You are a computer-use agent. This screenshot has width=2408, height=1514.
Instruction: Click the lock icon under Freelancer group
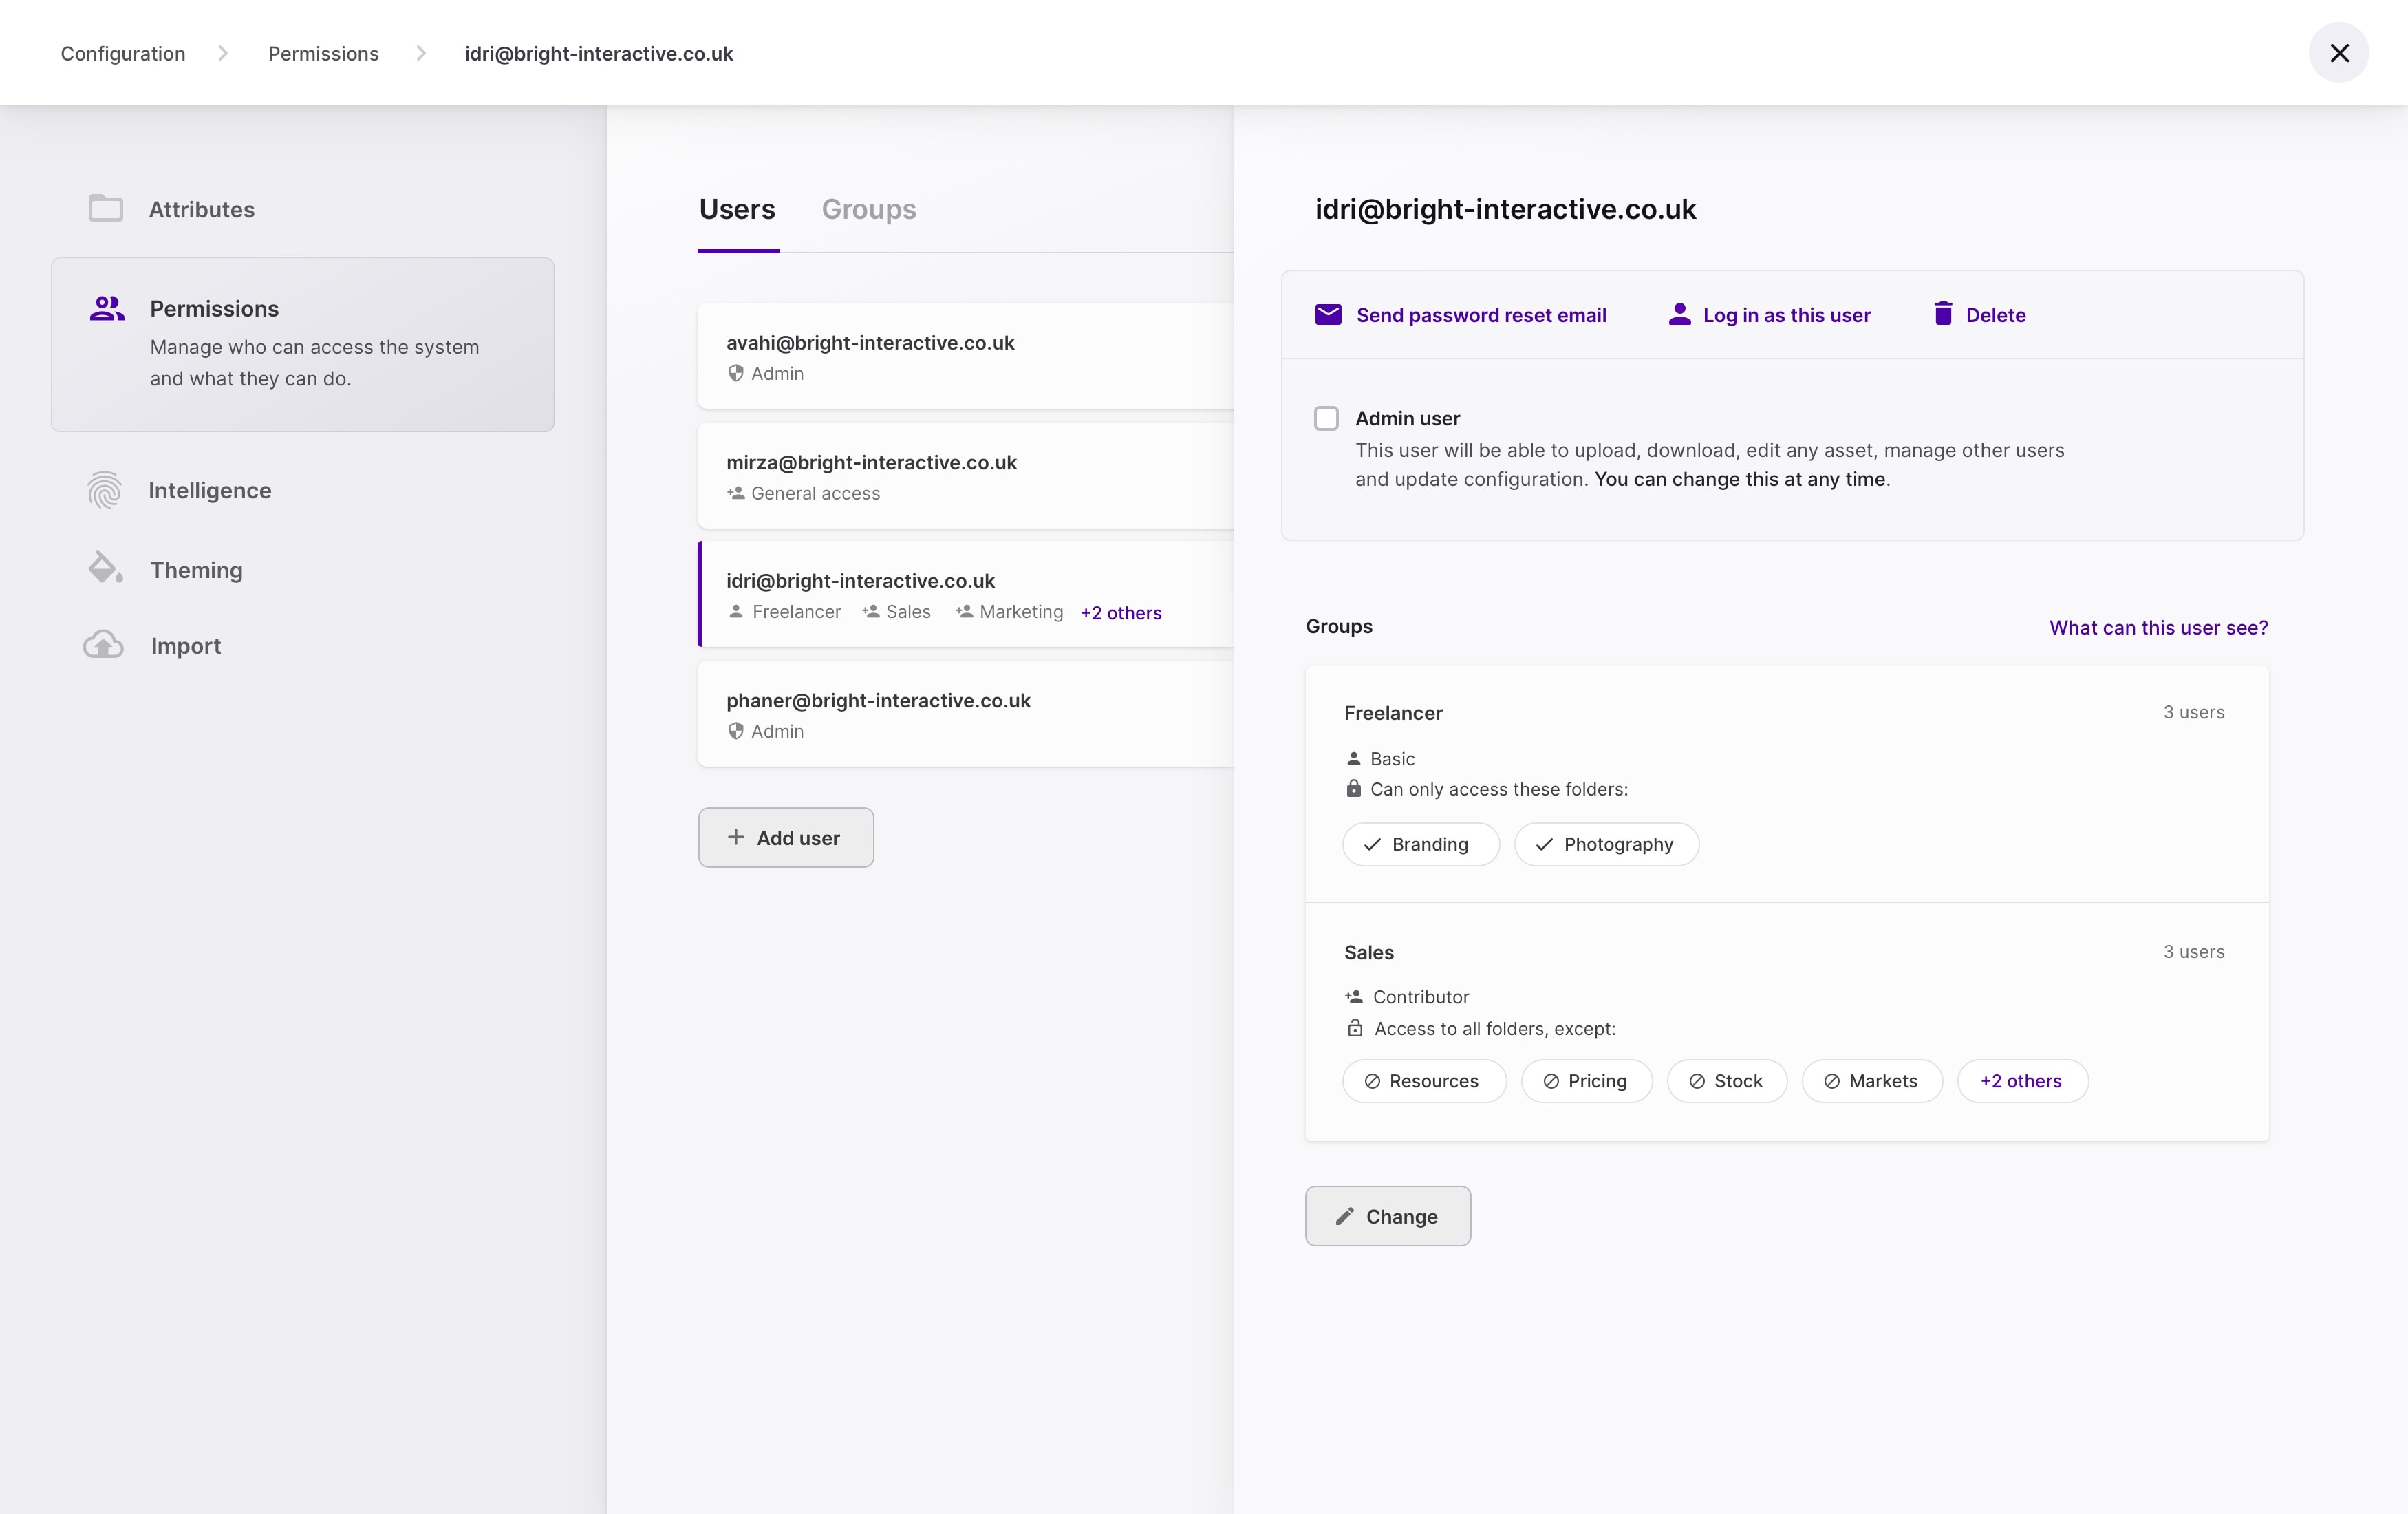pyautogui.click(x=1355, y=789)
